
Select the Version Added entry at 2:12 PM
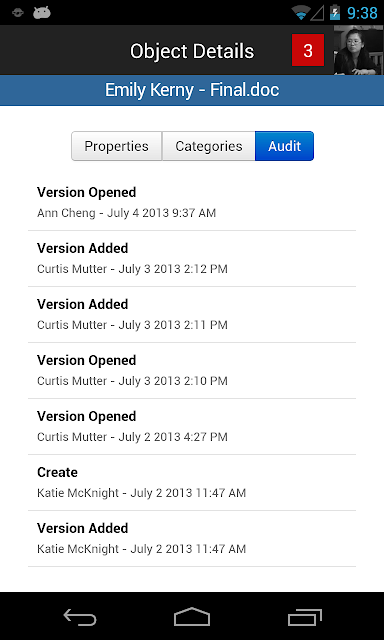pos(192,259)
